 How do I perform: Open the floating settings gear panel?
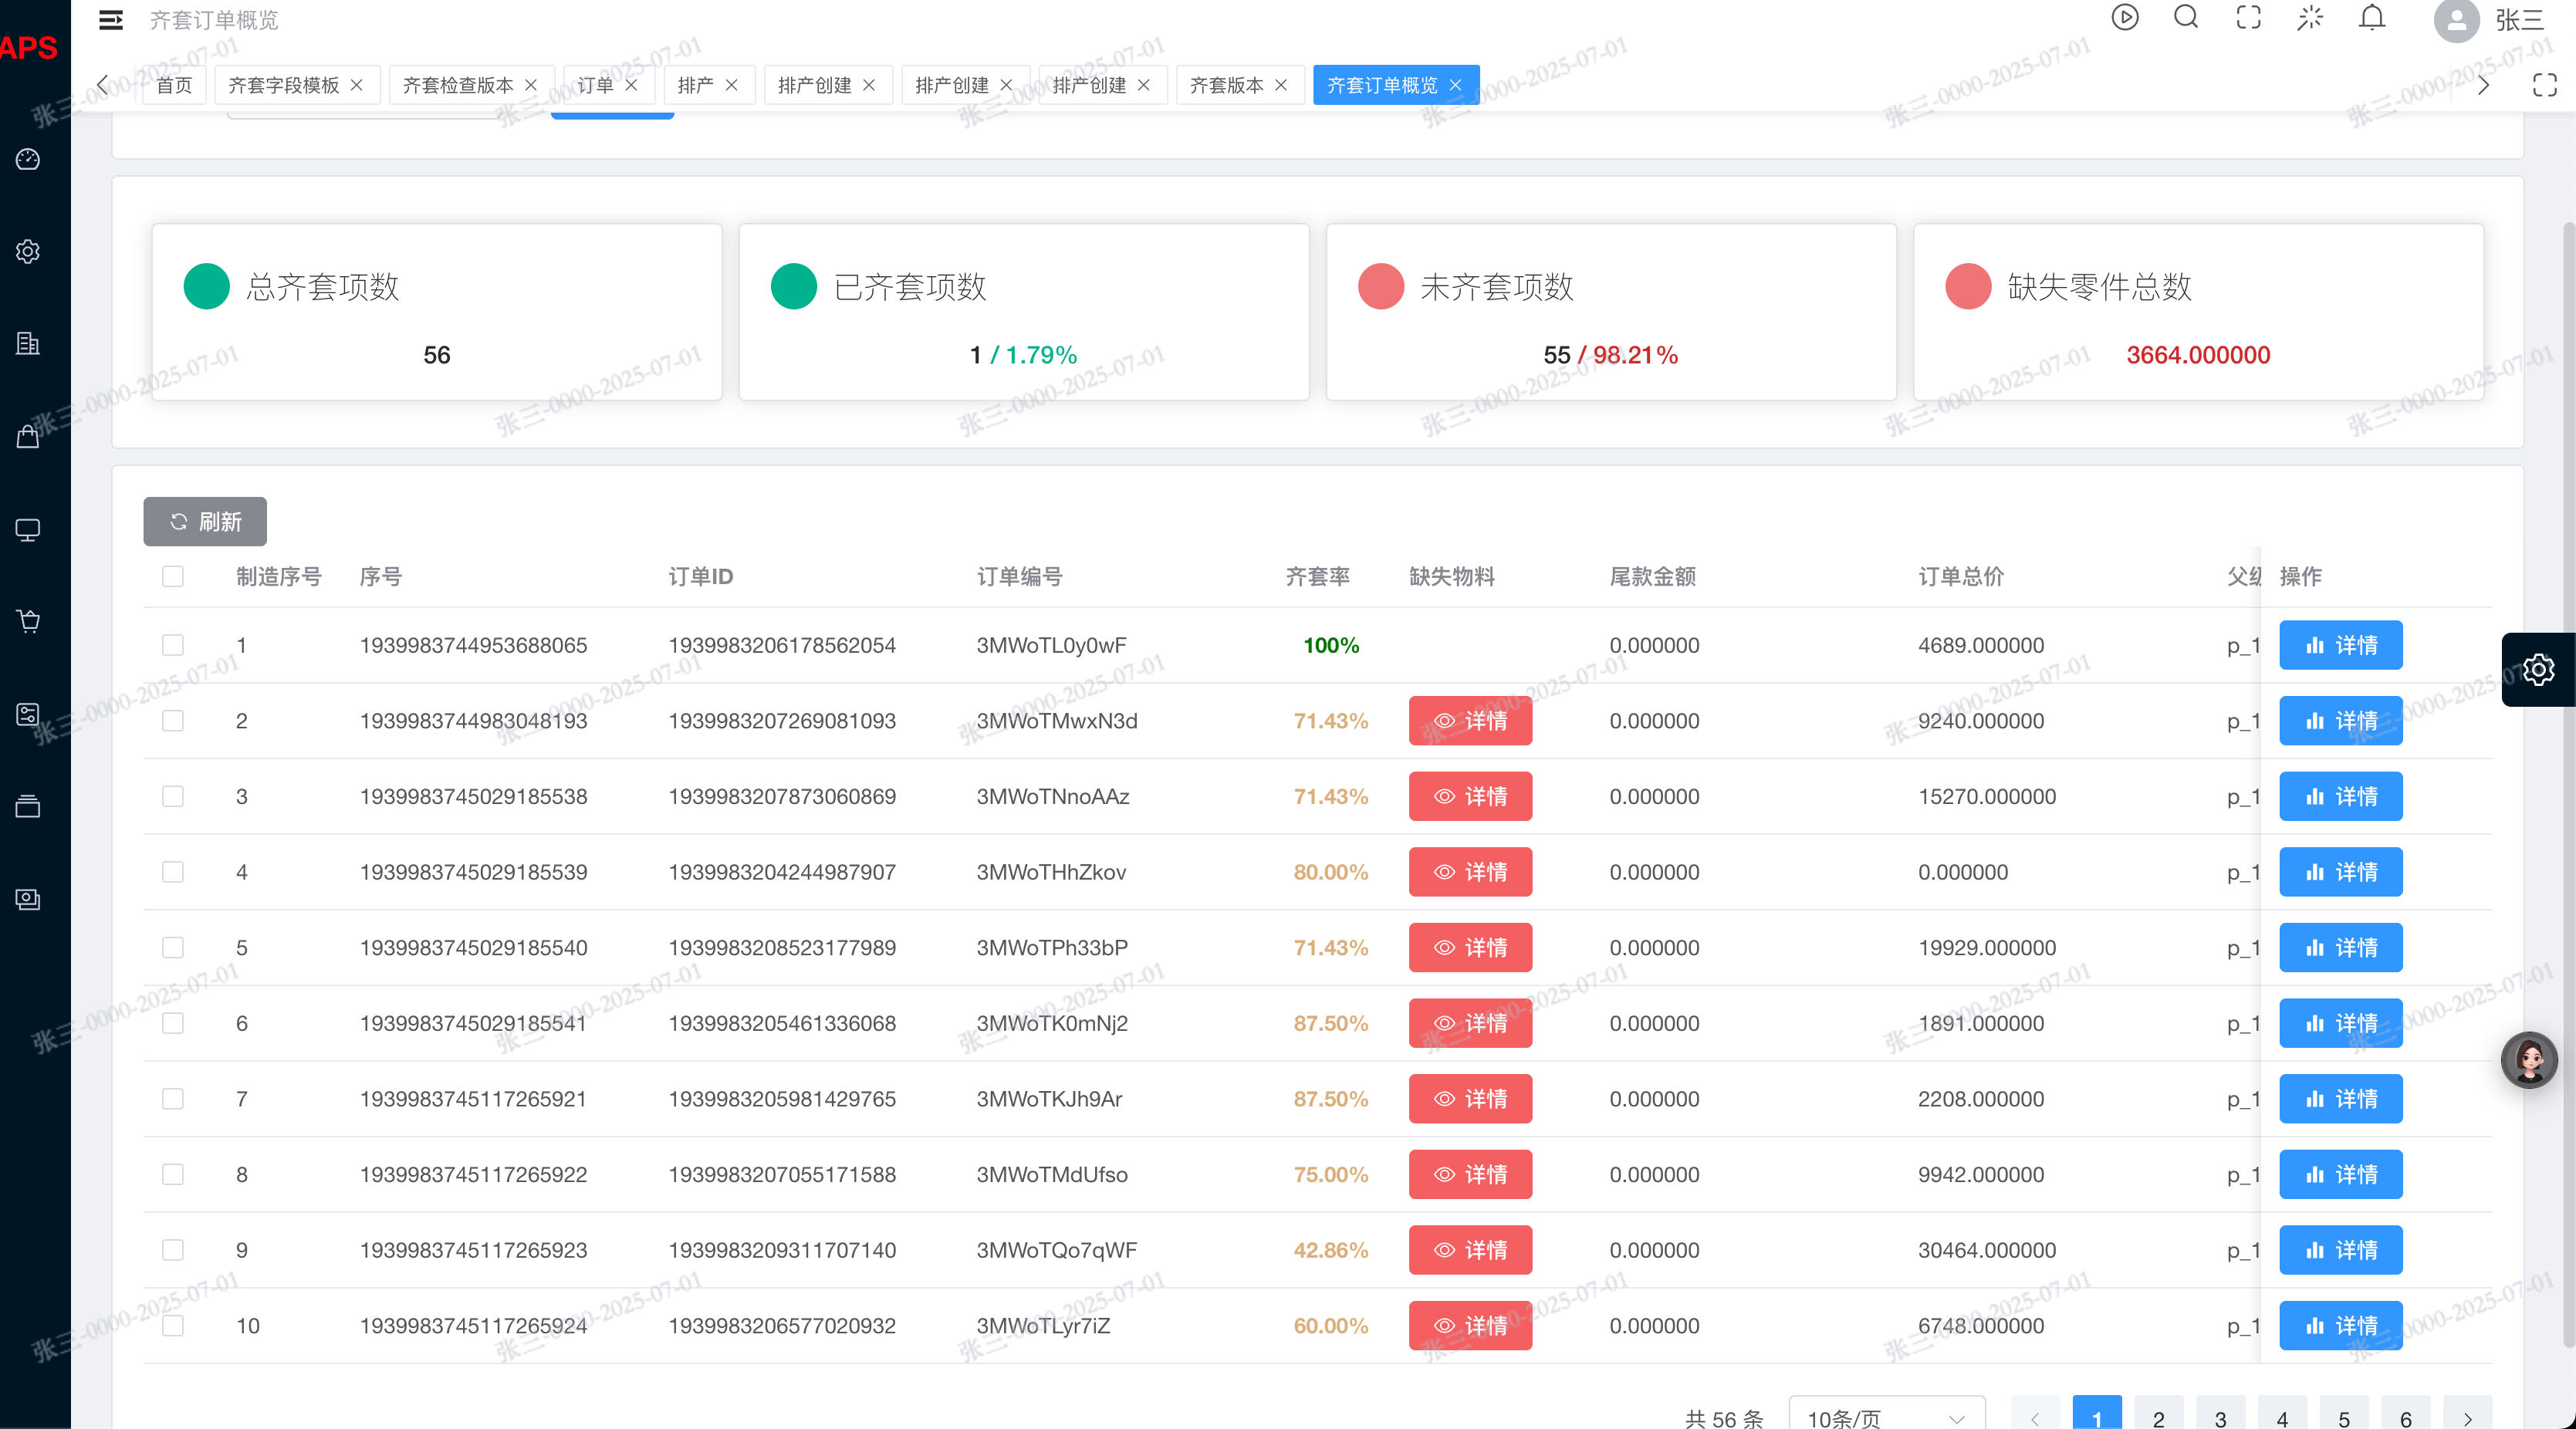(2538, 669)
